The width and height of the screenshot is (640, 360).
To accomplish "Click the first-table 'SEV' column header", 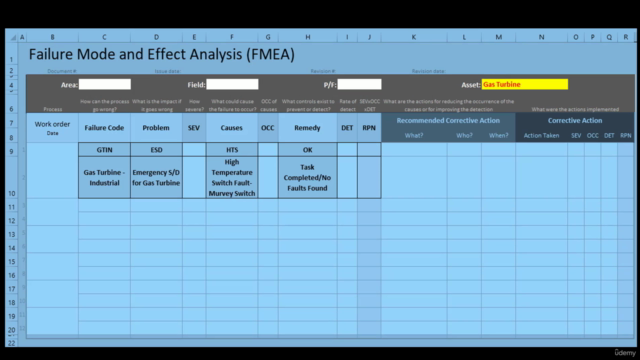I will point(194,128).
